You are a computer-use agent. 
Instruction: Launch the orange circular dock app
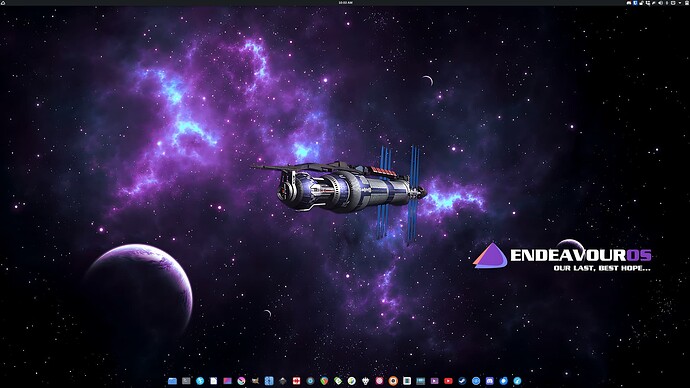[393, 381]
